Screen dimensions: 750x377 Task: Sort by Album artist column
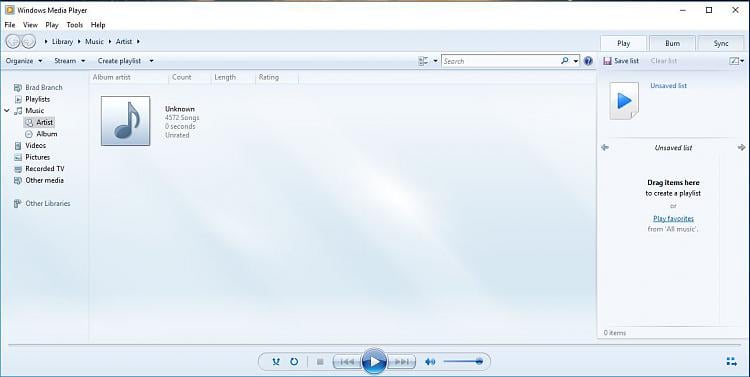click(129, 77)
